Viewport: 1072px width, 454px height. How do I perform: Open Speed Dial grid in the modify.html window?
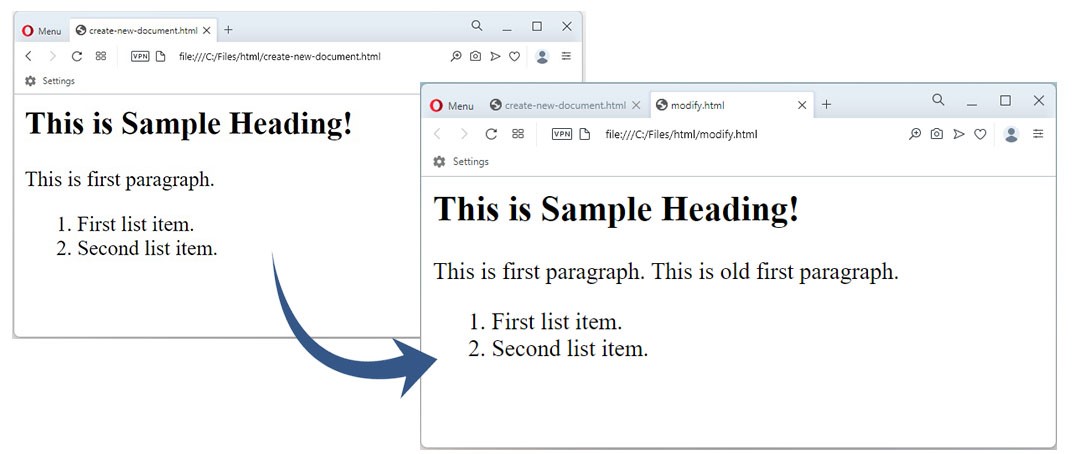(518, 134)
